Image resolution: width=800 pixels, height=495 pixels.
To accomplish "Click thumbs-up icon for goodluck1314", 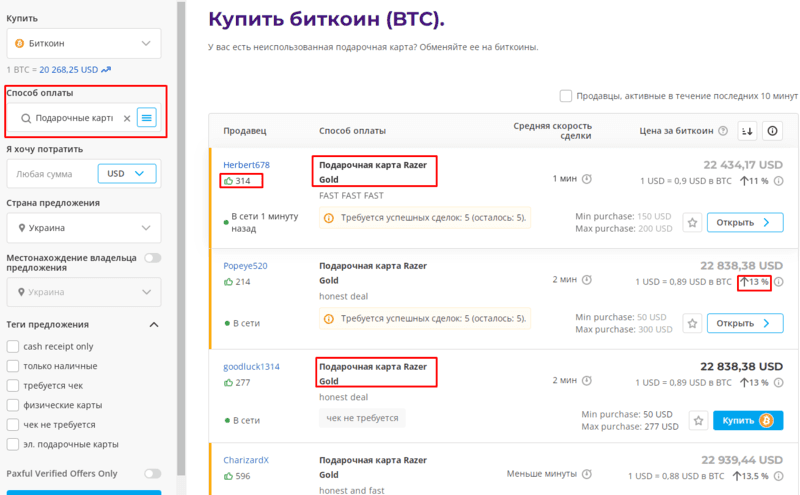I will click(228, 382).
